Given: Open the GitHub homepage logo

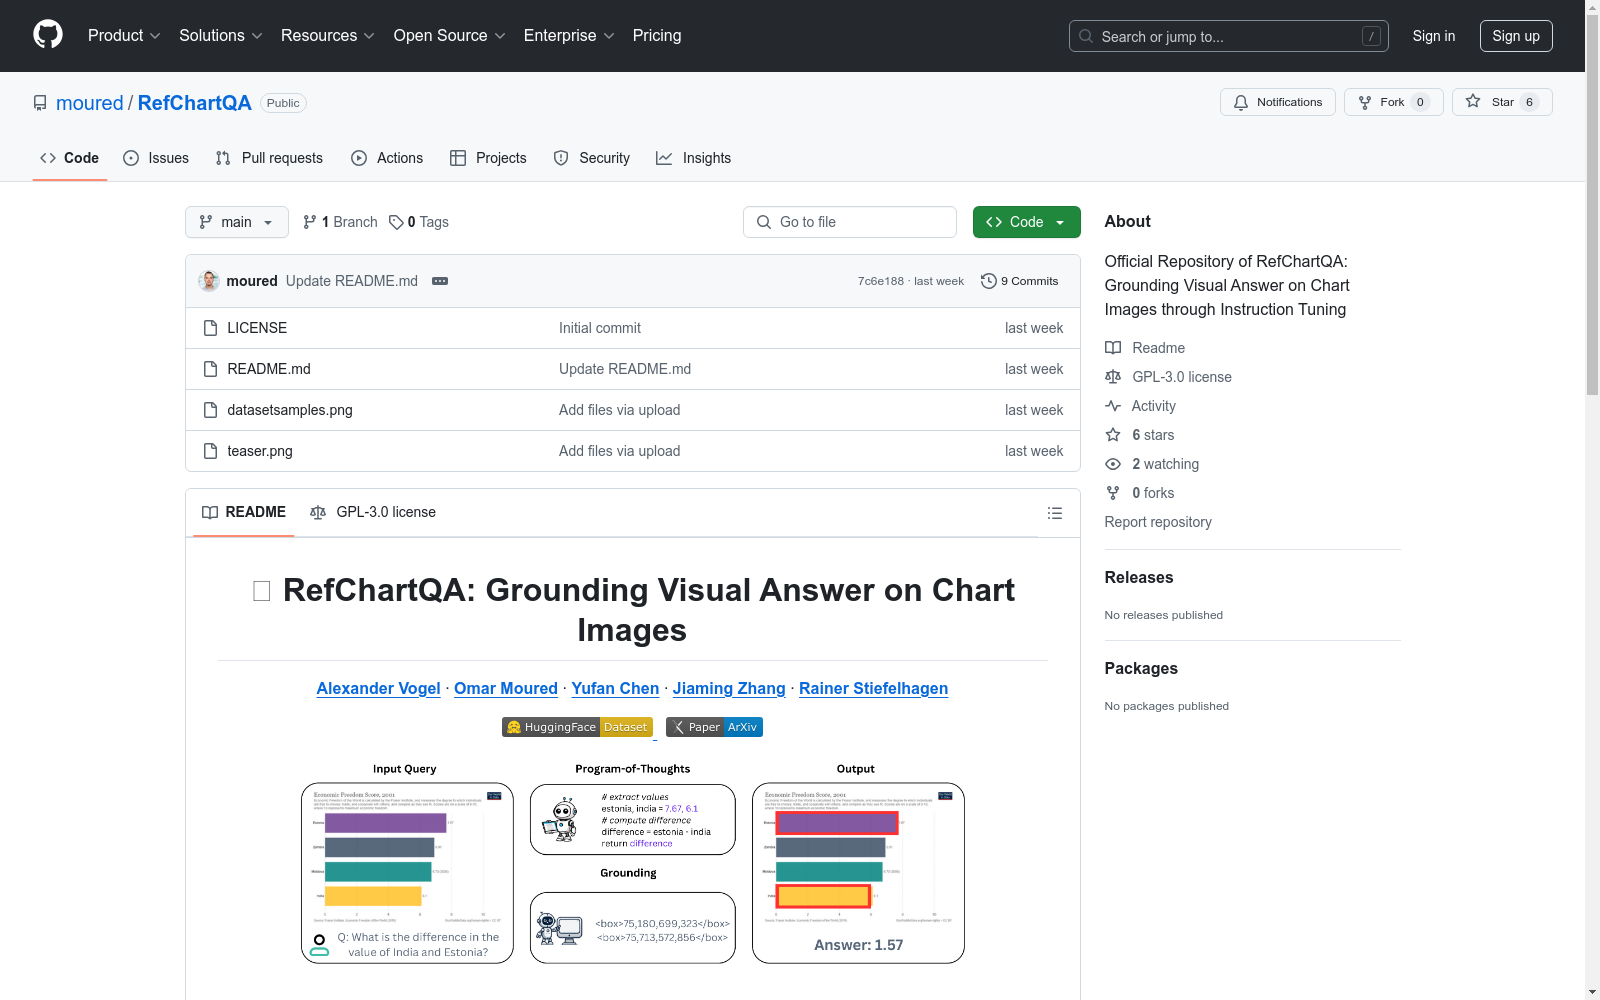Looking at the screenshot, I should click(x=48, y=35).
